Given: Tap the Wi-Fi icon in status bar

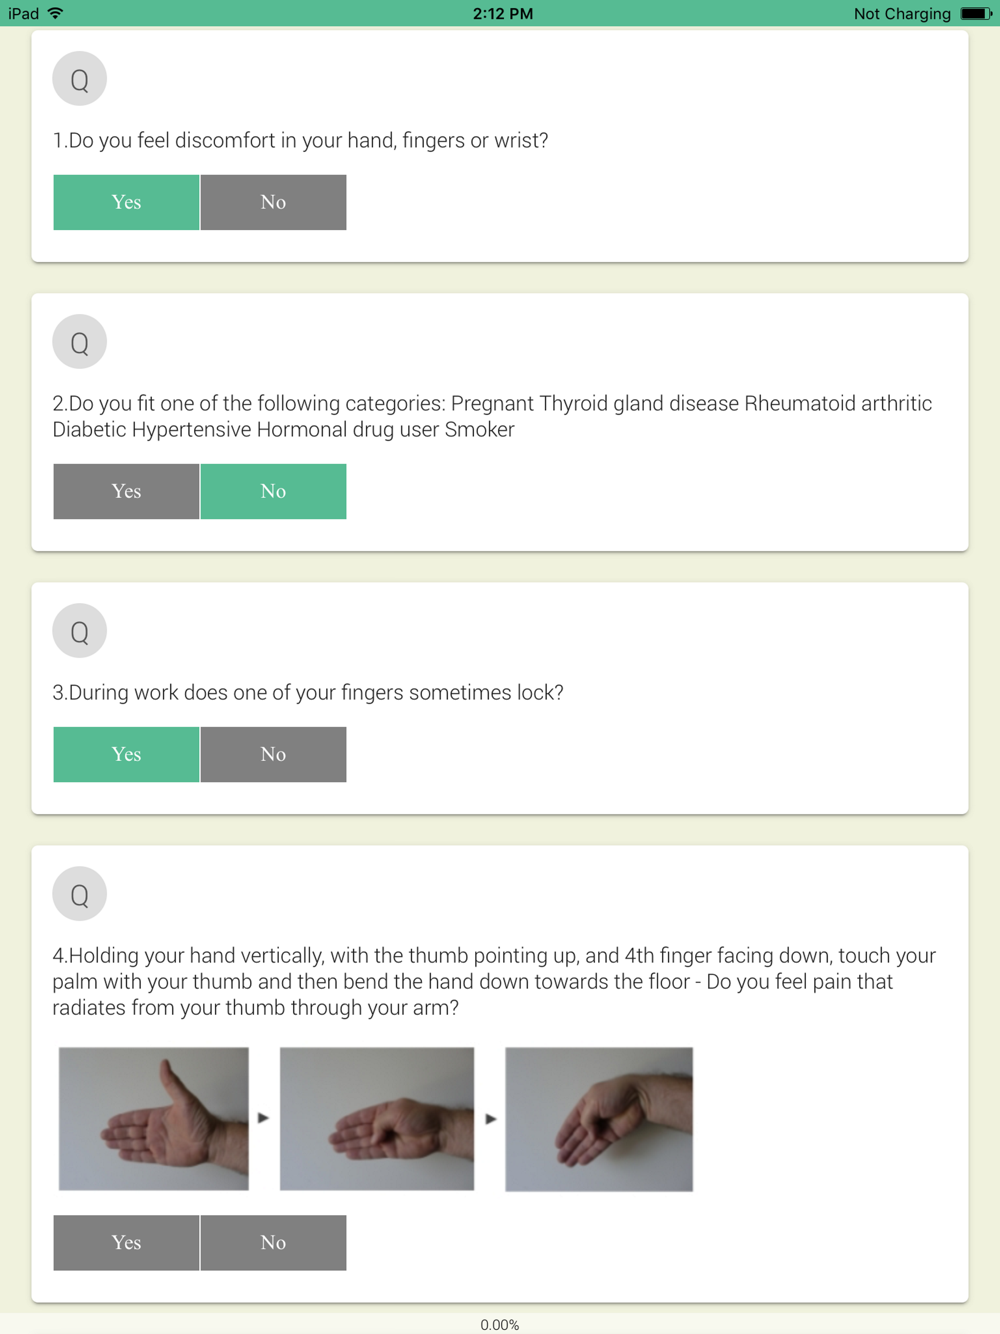Looking at the screenshot, I should click(56, 13).
